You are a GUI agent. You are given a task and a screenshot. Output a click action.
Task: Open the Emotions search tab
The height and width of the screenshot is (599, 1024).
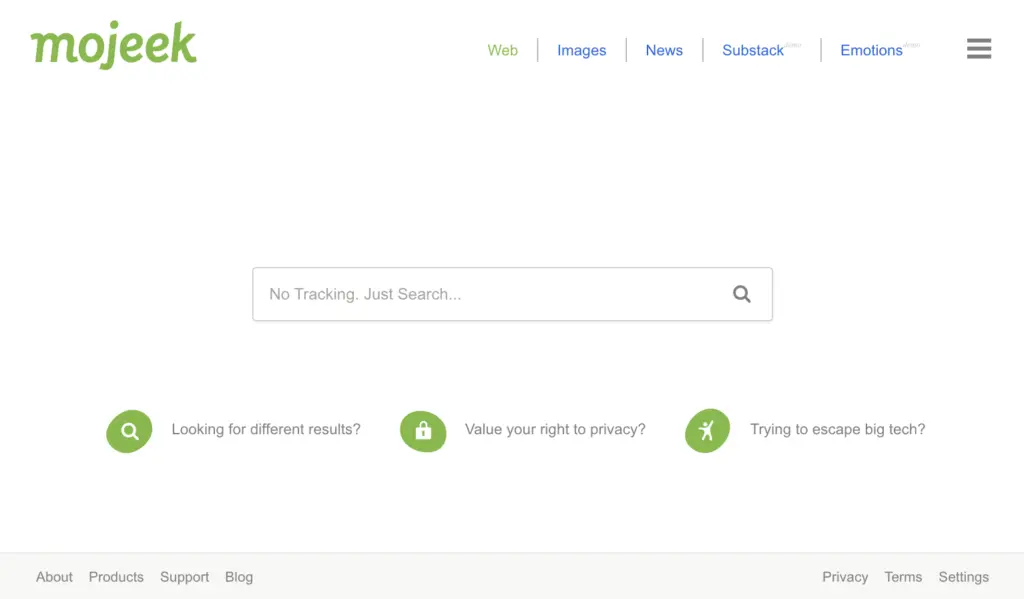coord(871,50)
